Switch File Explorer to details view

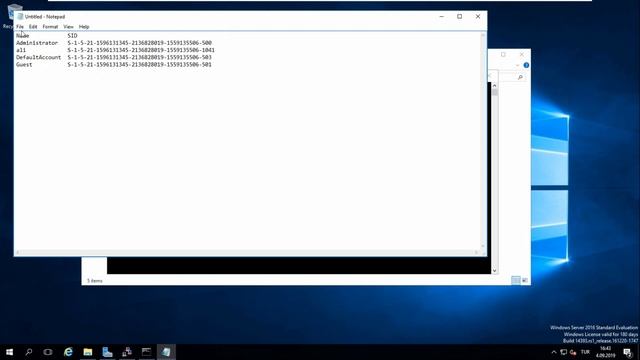pyautogui.click(x=516, y=280)
